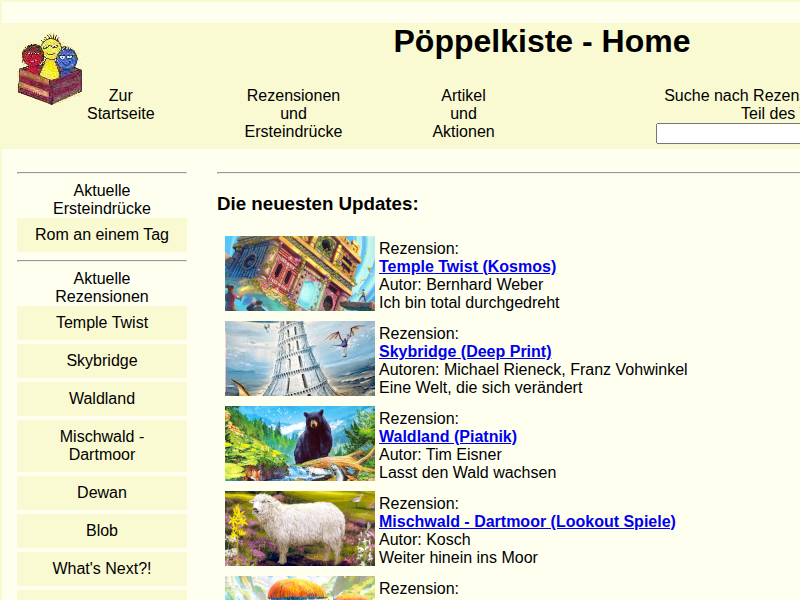
Task: Open the Skybridge tower thumbnail
Action: [299, 359]
